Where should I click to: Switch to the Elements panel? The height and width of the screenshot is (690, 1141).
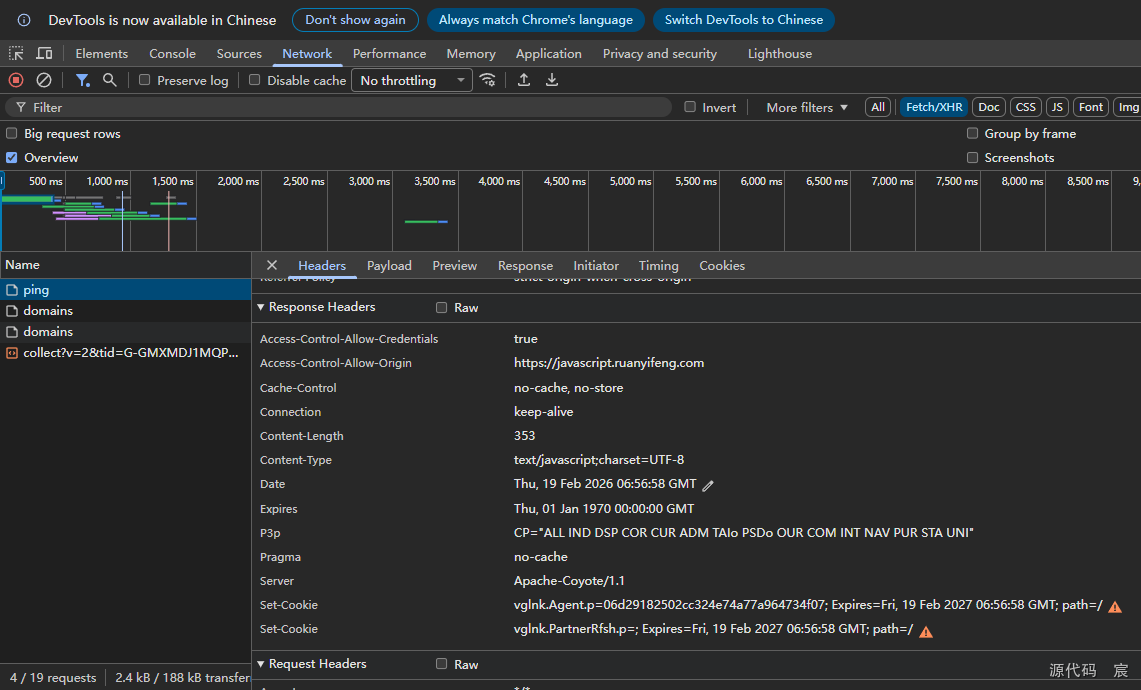click(101, 53)
